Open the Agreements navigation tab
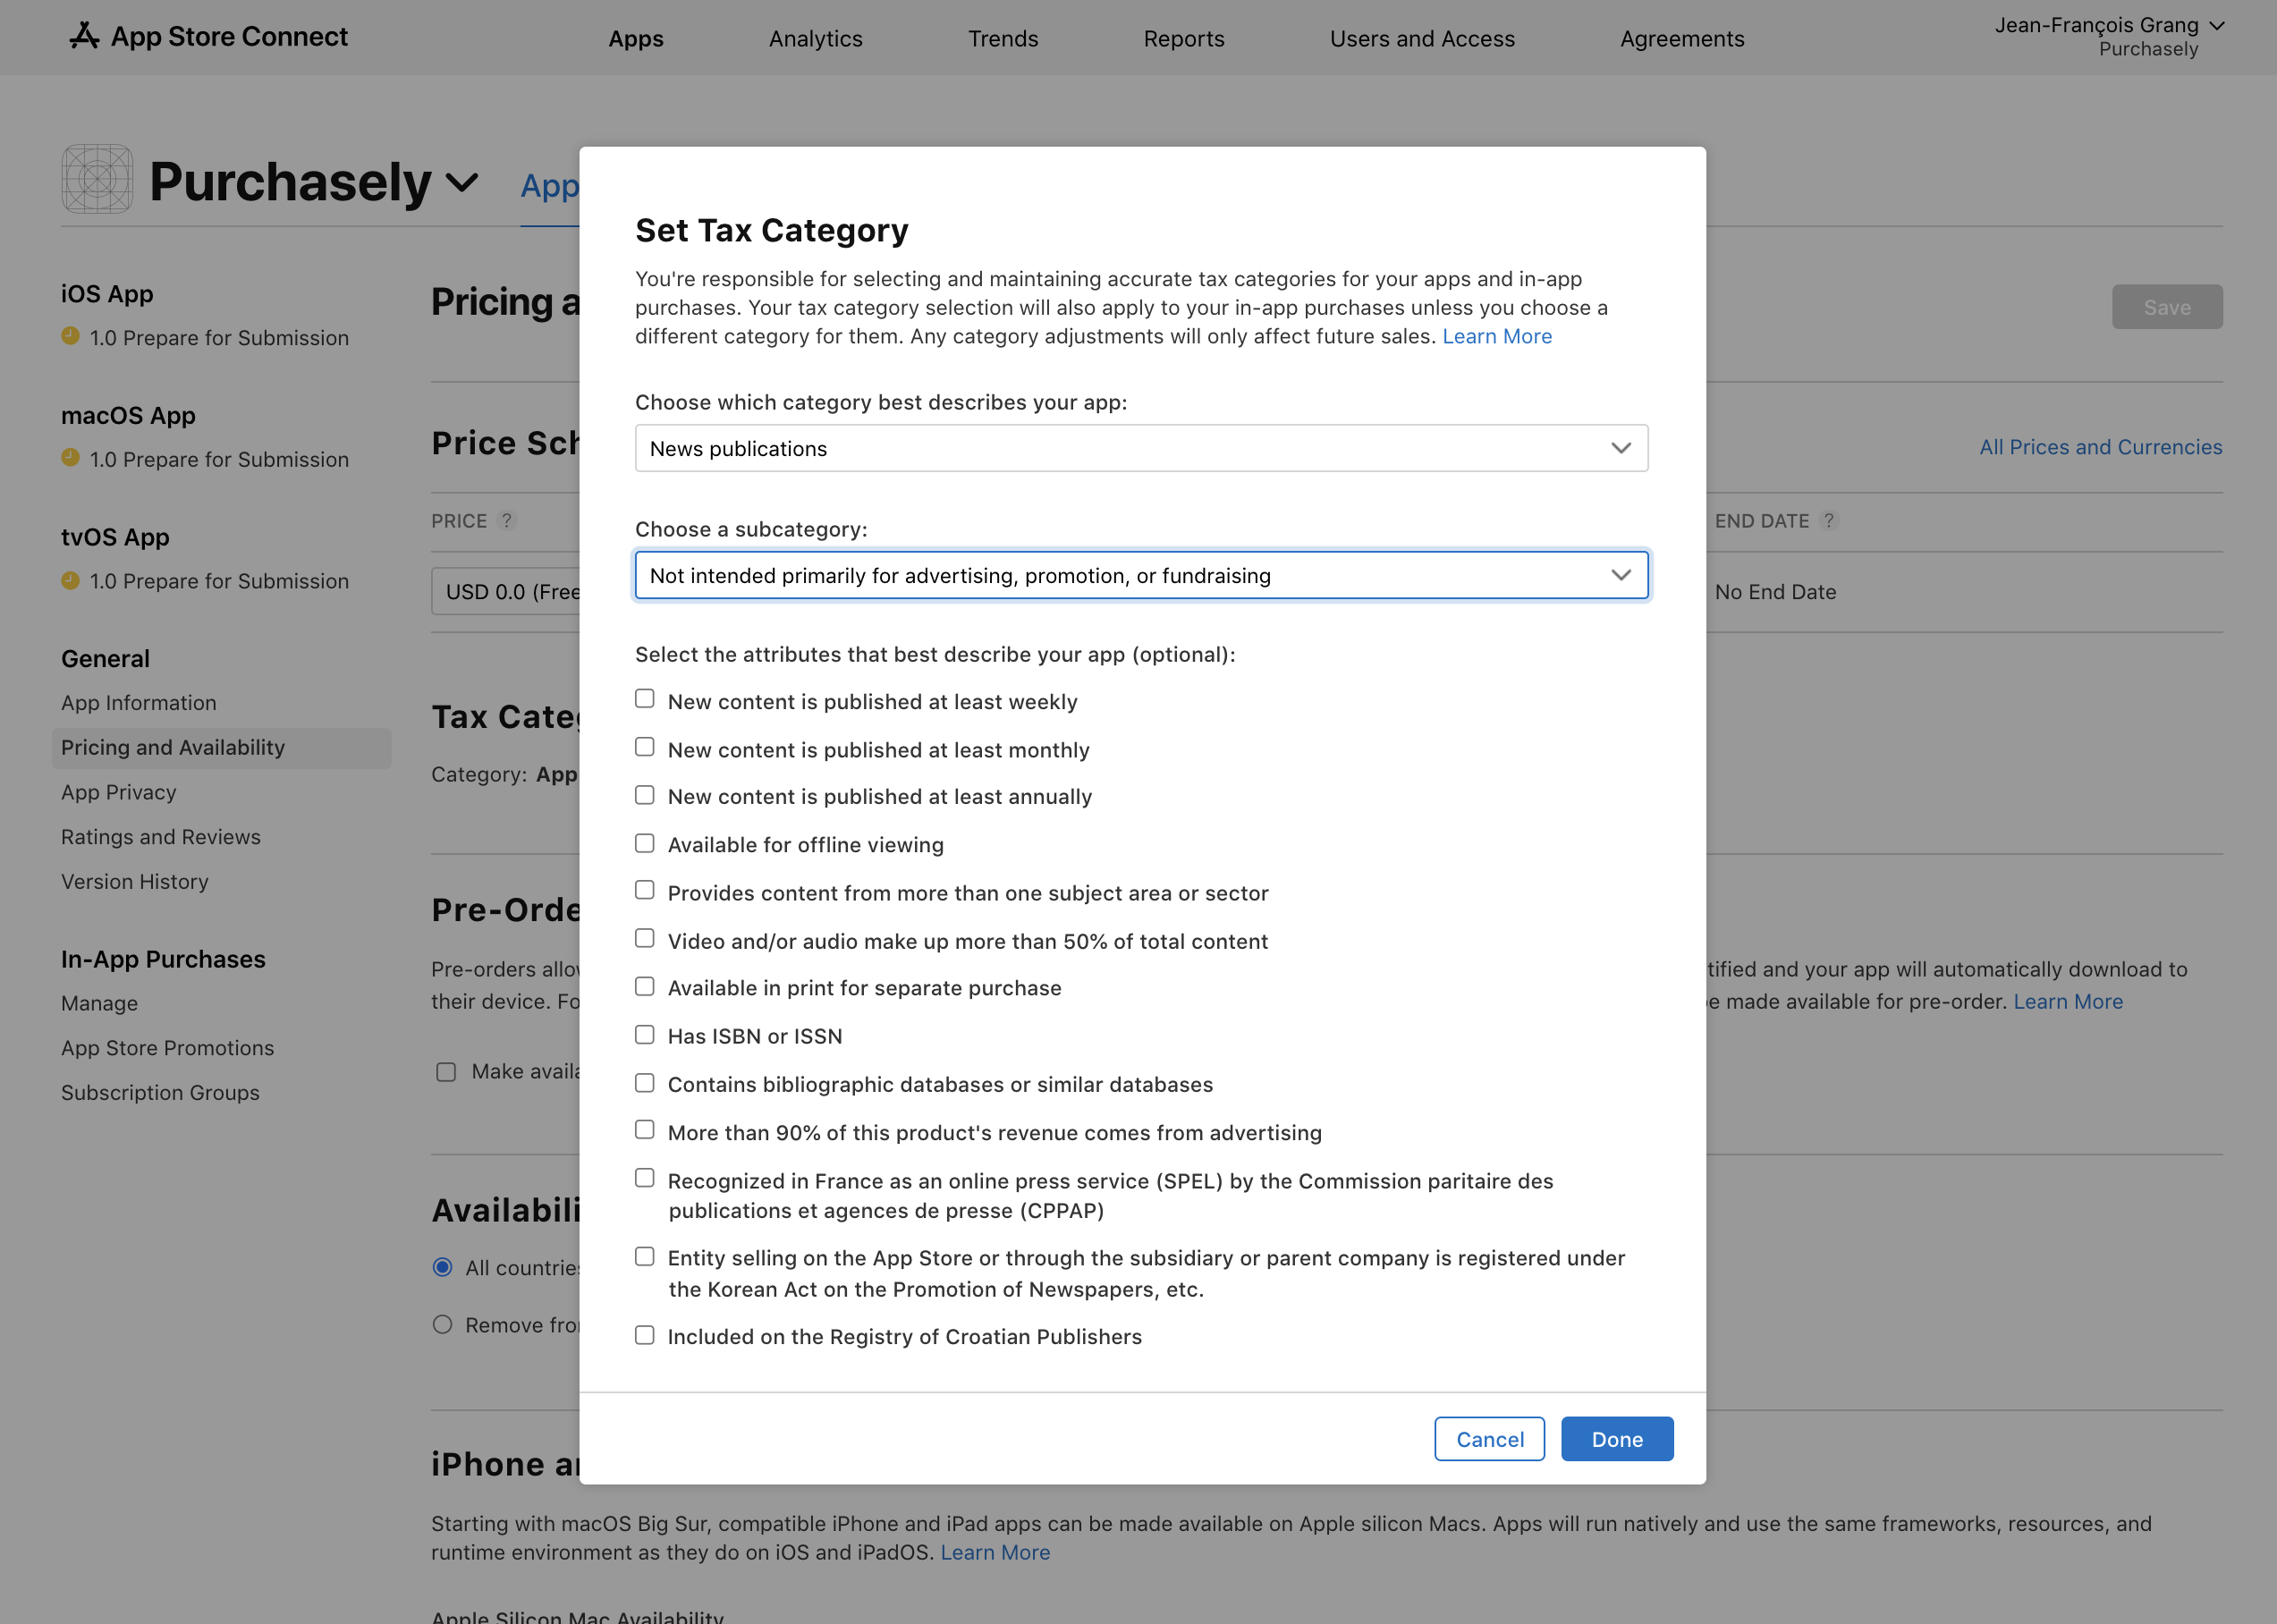The width and height of the screenshot is (2277, 1624). click(1682, 38)
